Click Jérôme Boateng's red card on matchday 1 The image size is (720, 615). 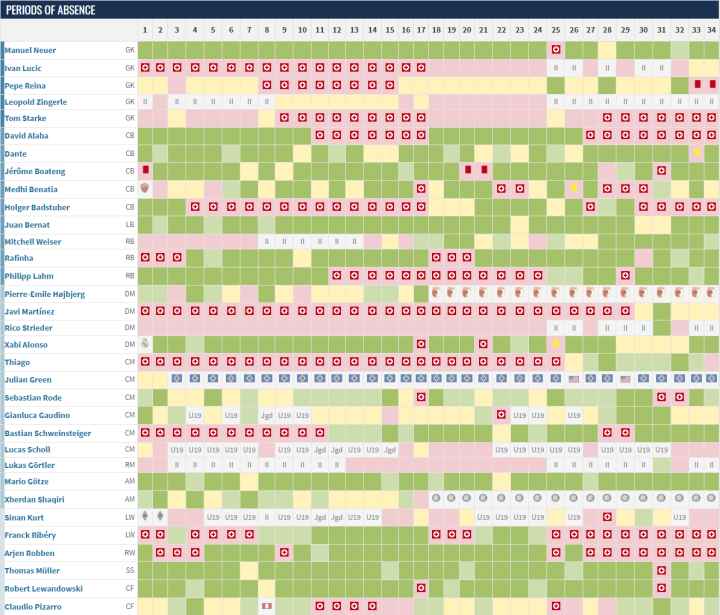click(x=146, y=170)
